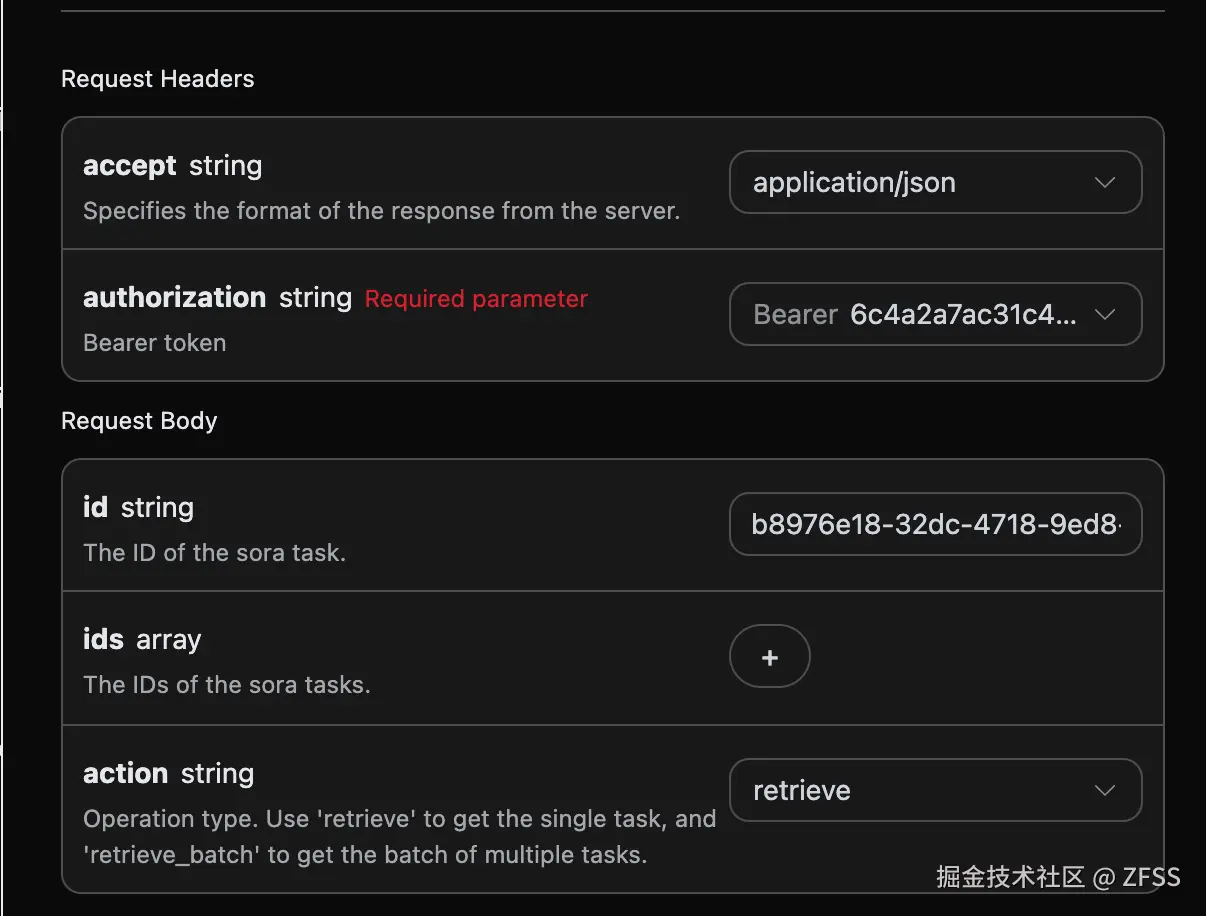Click into the sora task id input field
This screenshot has width=1206, height=916.
click(x=934, y=524)
